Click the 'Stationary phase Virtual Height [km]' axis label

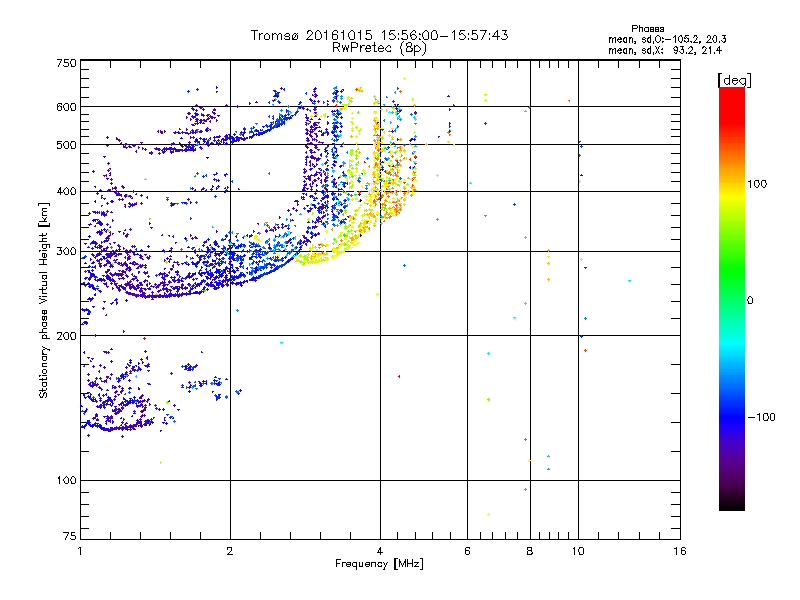44,300
